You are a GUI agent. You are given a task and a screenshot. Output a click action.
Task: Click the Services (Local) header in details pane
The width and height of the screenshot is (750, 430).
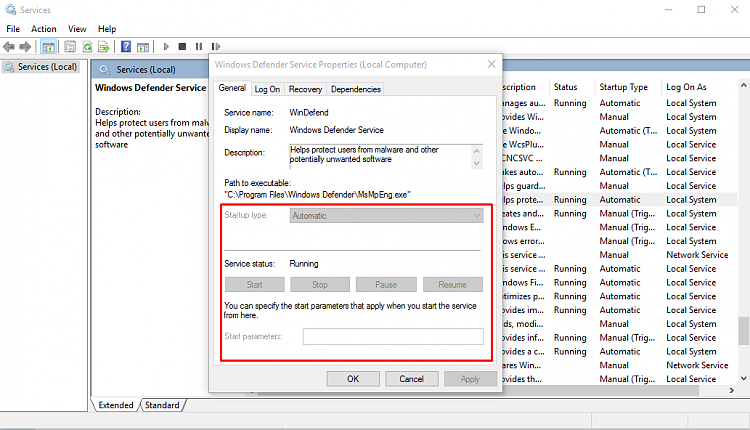146,70
